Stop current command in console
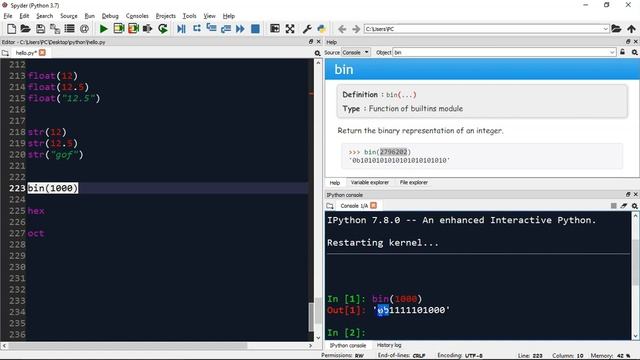This screenshot has width=640, height=360. (613, 206)
